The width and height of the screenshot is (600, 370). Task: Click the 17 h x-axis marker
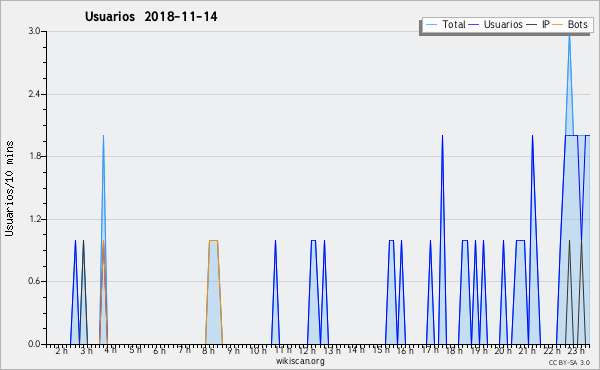(430, 350)
